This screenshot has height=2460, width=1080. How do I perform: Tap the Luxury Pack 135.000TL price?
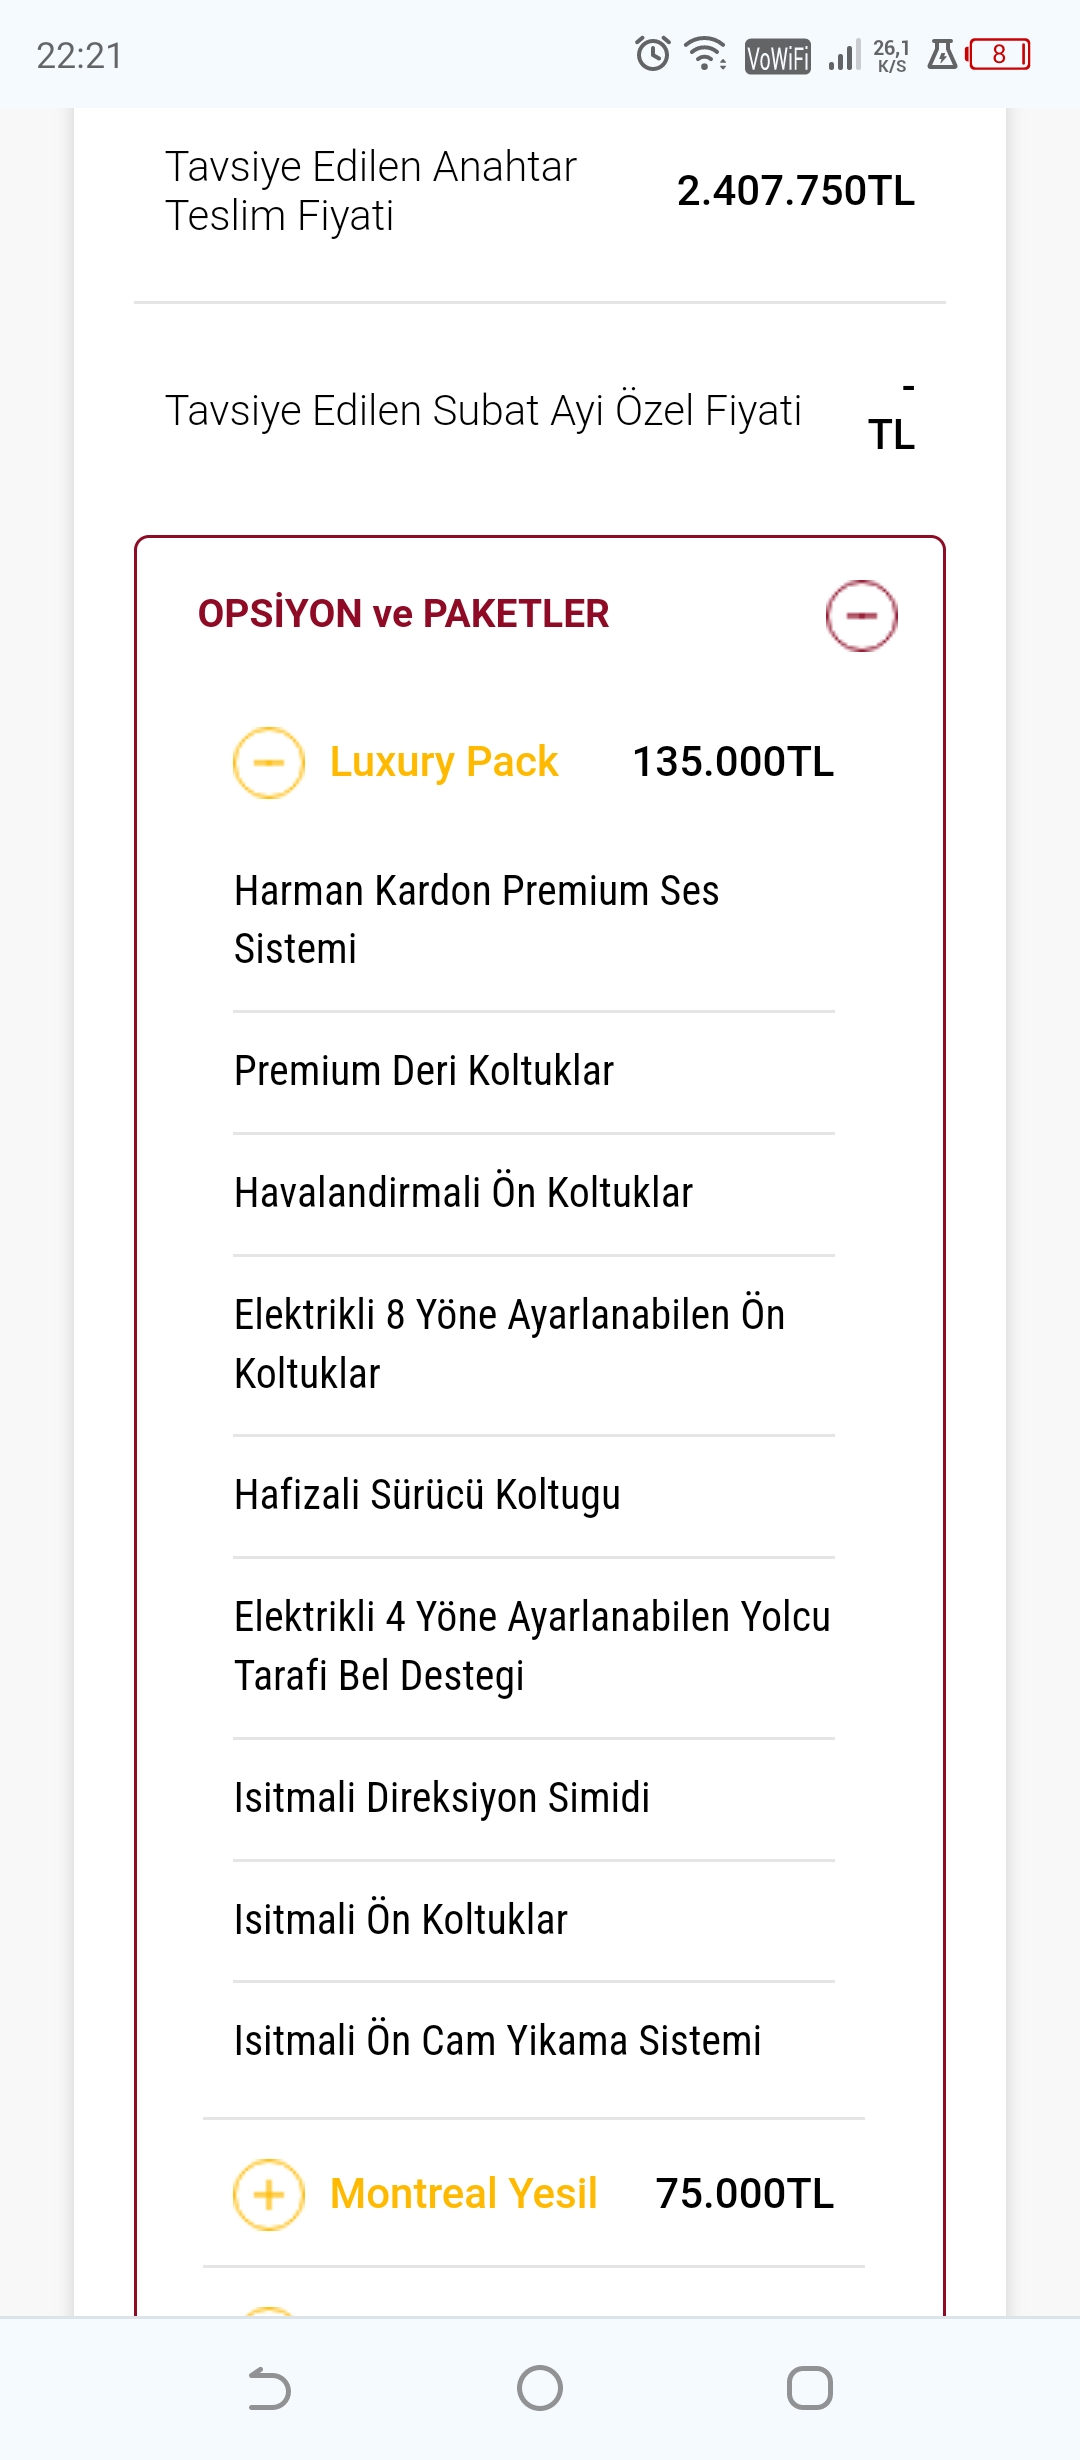coord(733,762)
